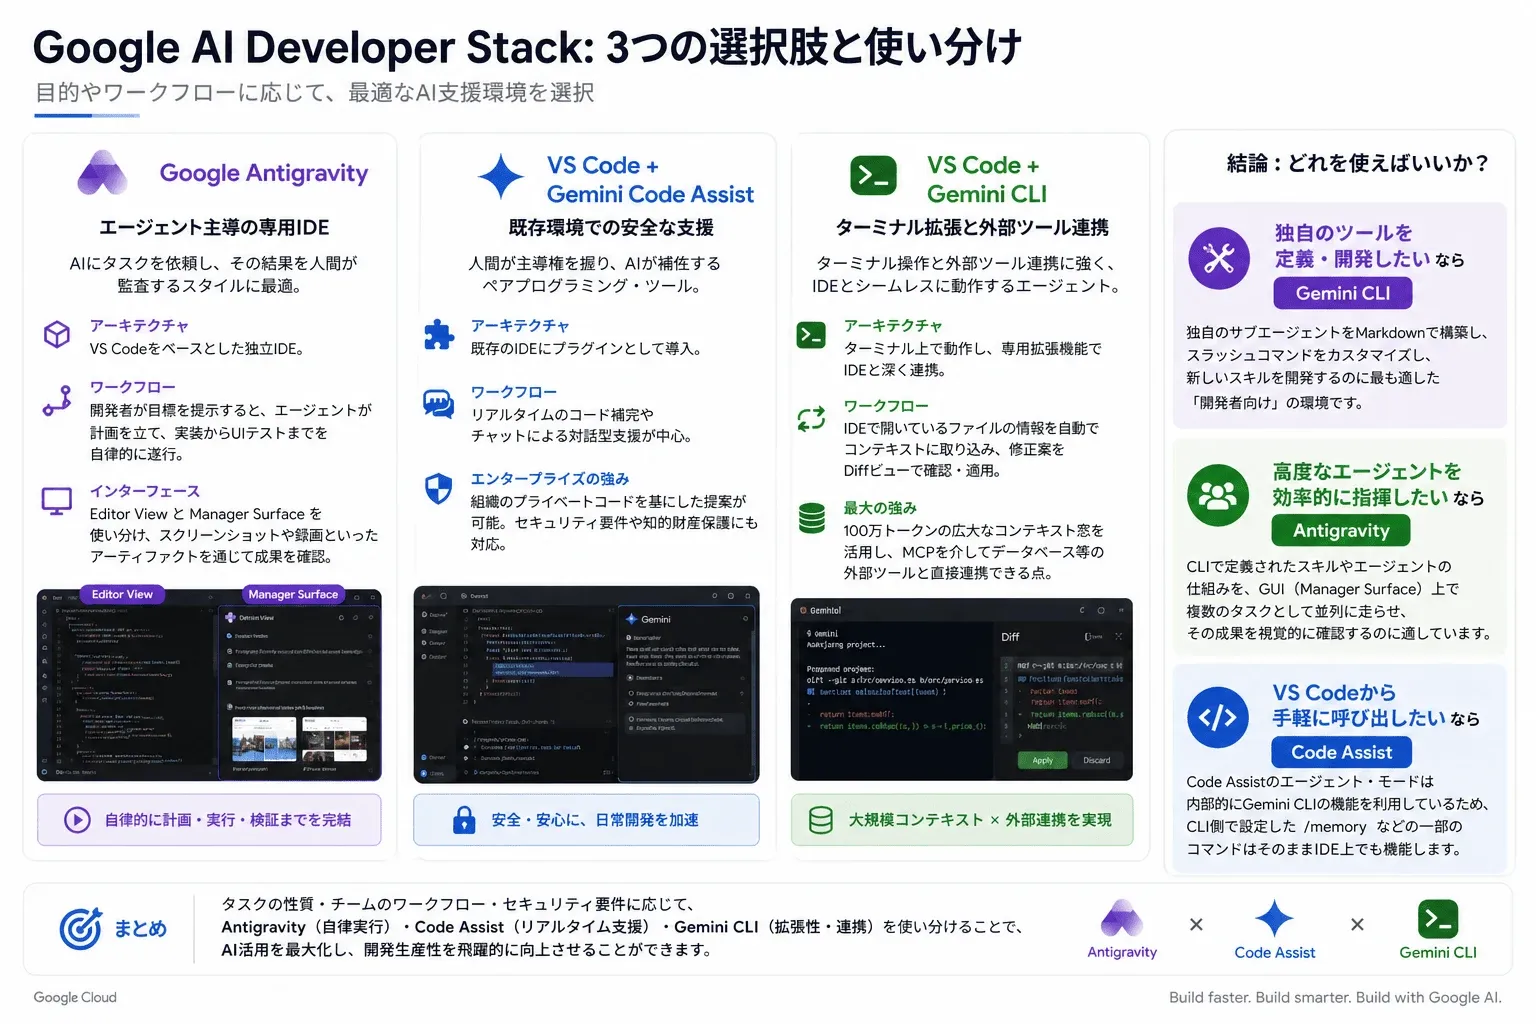Click the Apply button in Diff screenshot
Image resolution: width=1536 pixels, height=1024 pixels.
[1042, 760]
